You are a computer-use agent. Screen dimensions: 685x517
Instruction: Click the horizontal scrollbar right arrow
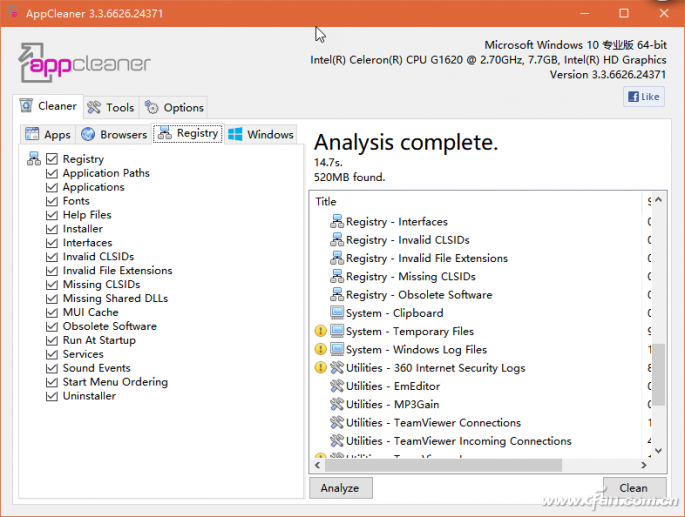643,465
